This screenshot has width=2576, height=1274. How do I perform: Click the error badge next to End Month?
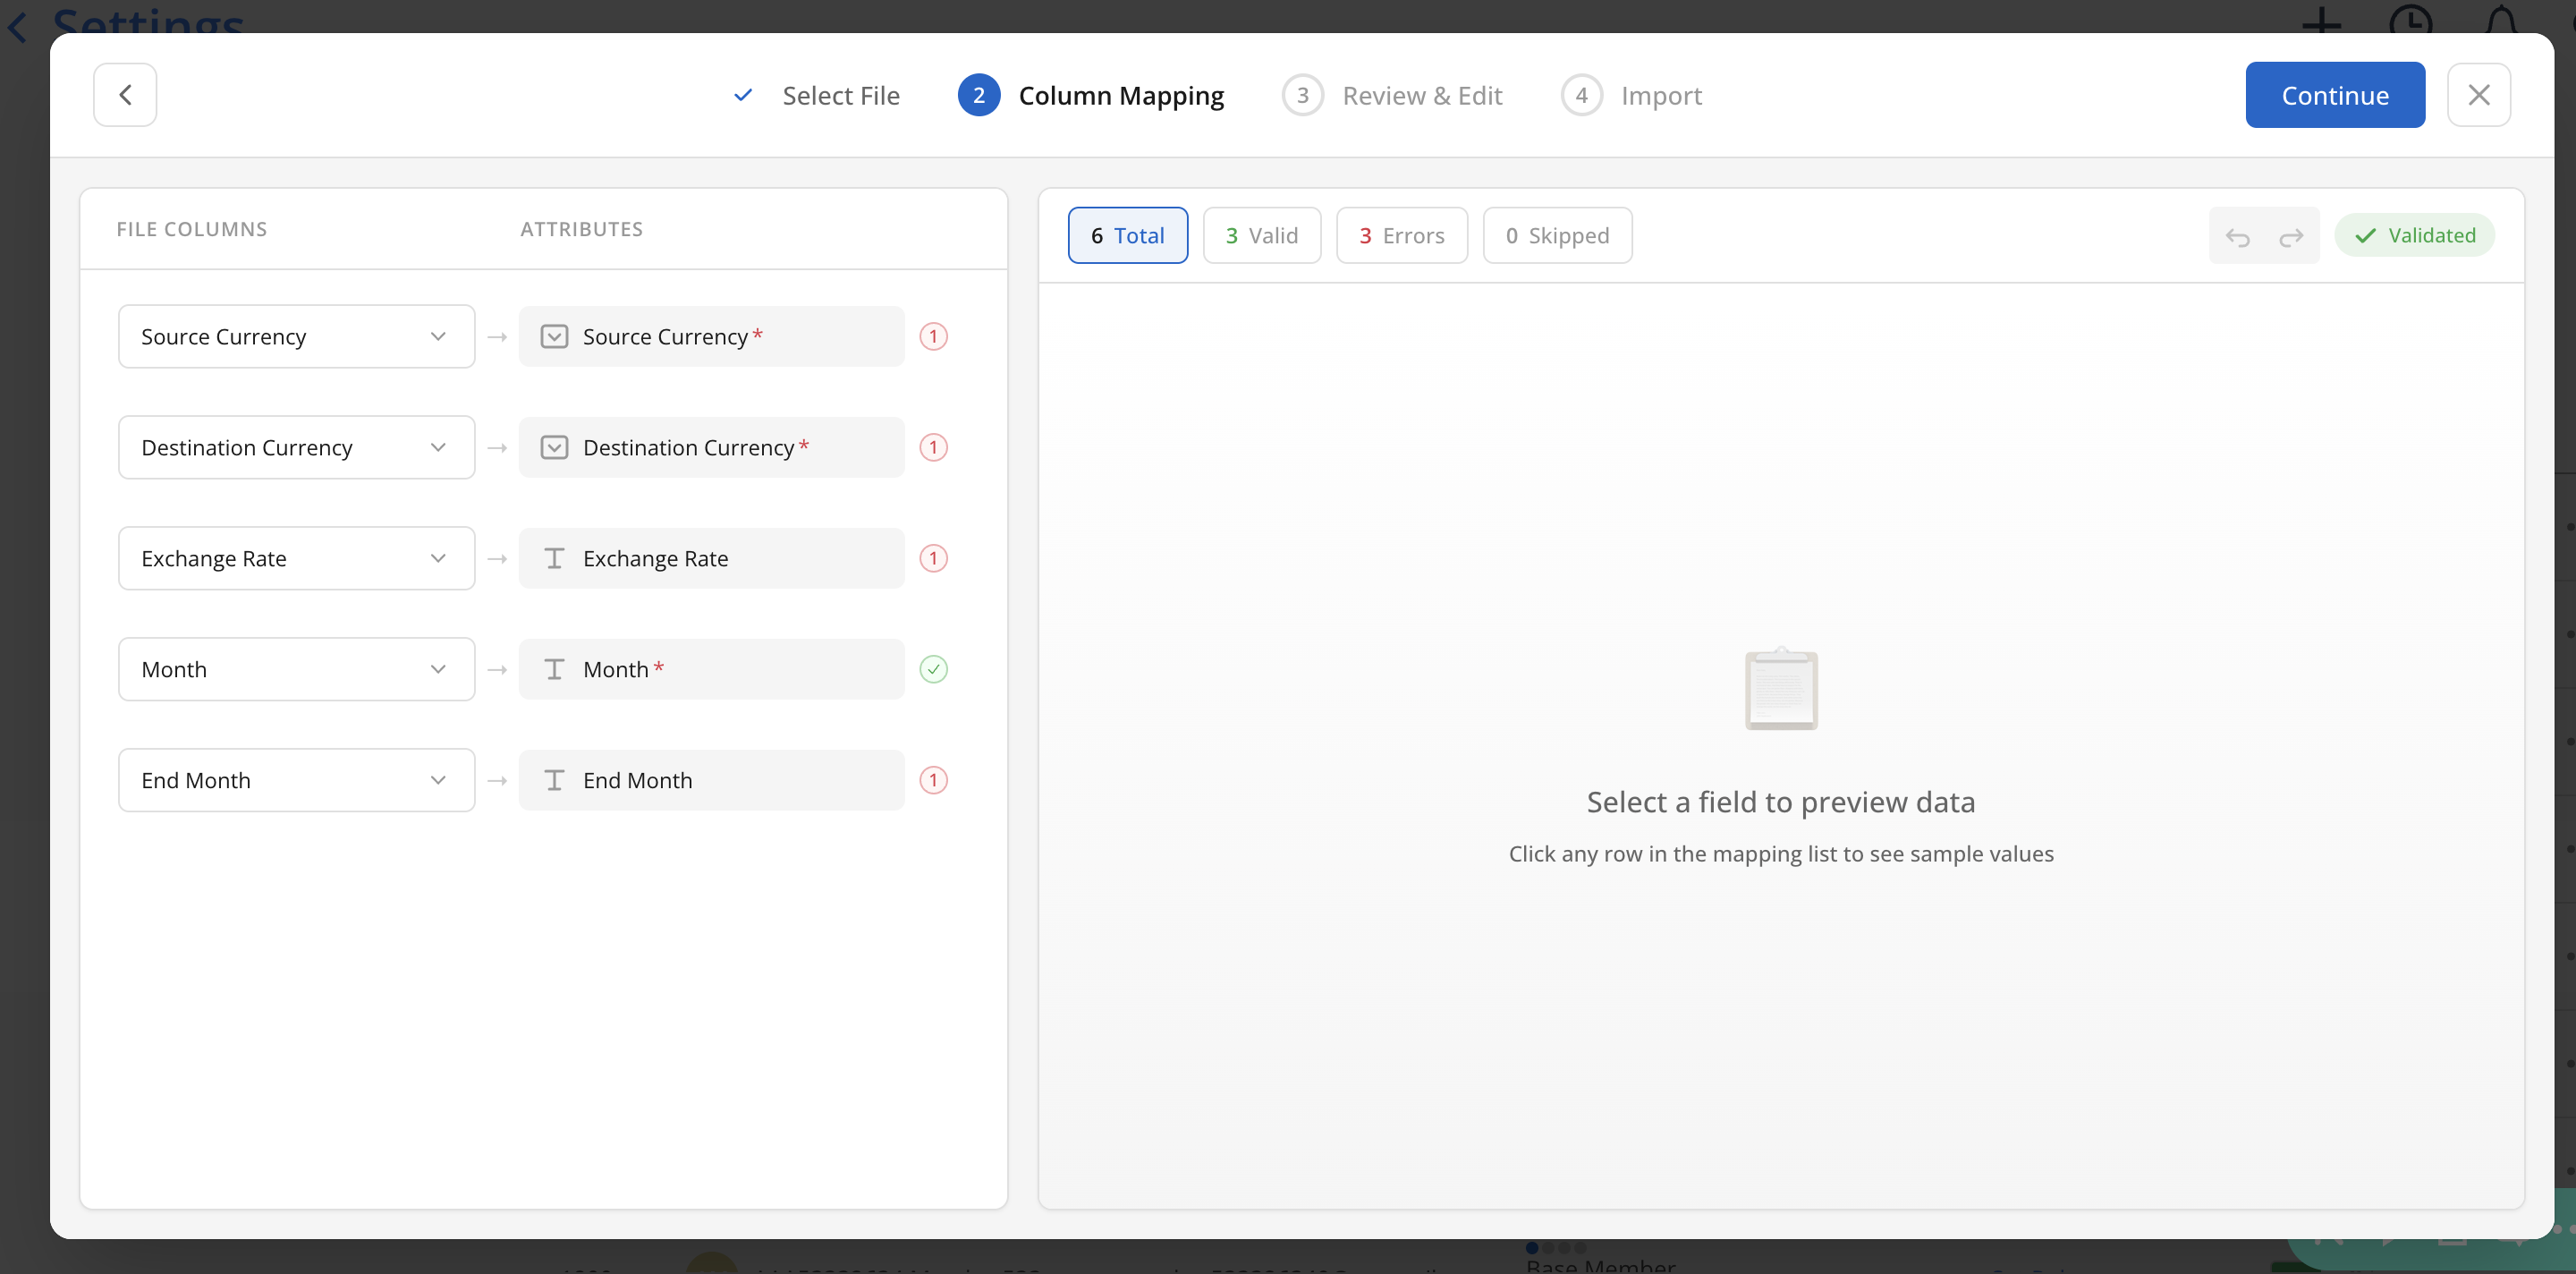[x=933, y=780]
